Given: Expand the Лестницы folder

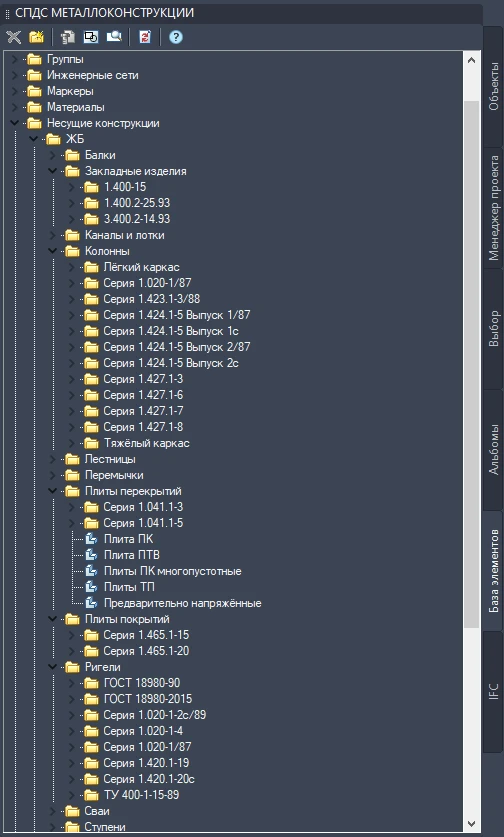Looking at the screenshot, I should 53,459.
